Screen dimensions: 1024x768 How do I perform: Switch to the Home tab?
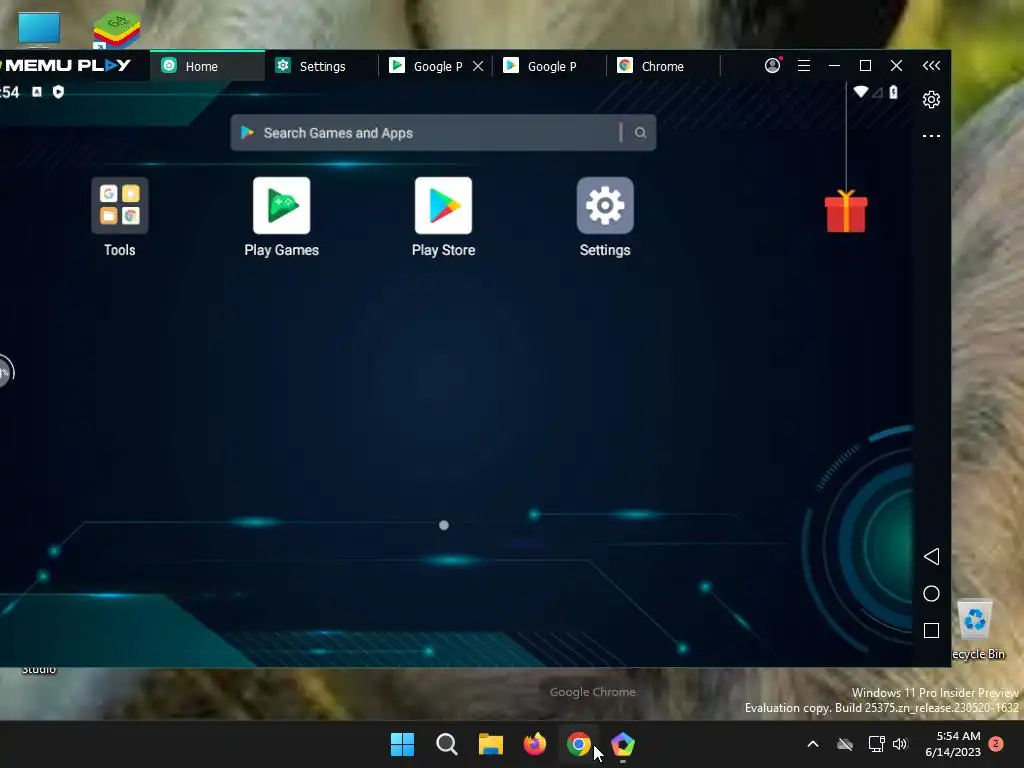pos(207,66)
